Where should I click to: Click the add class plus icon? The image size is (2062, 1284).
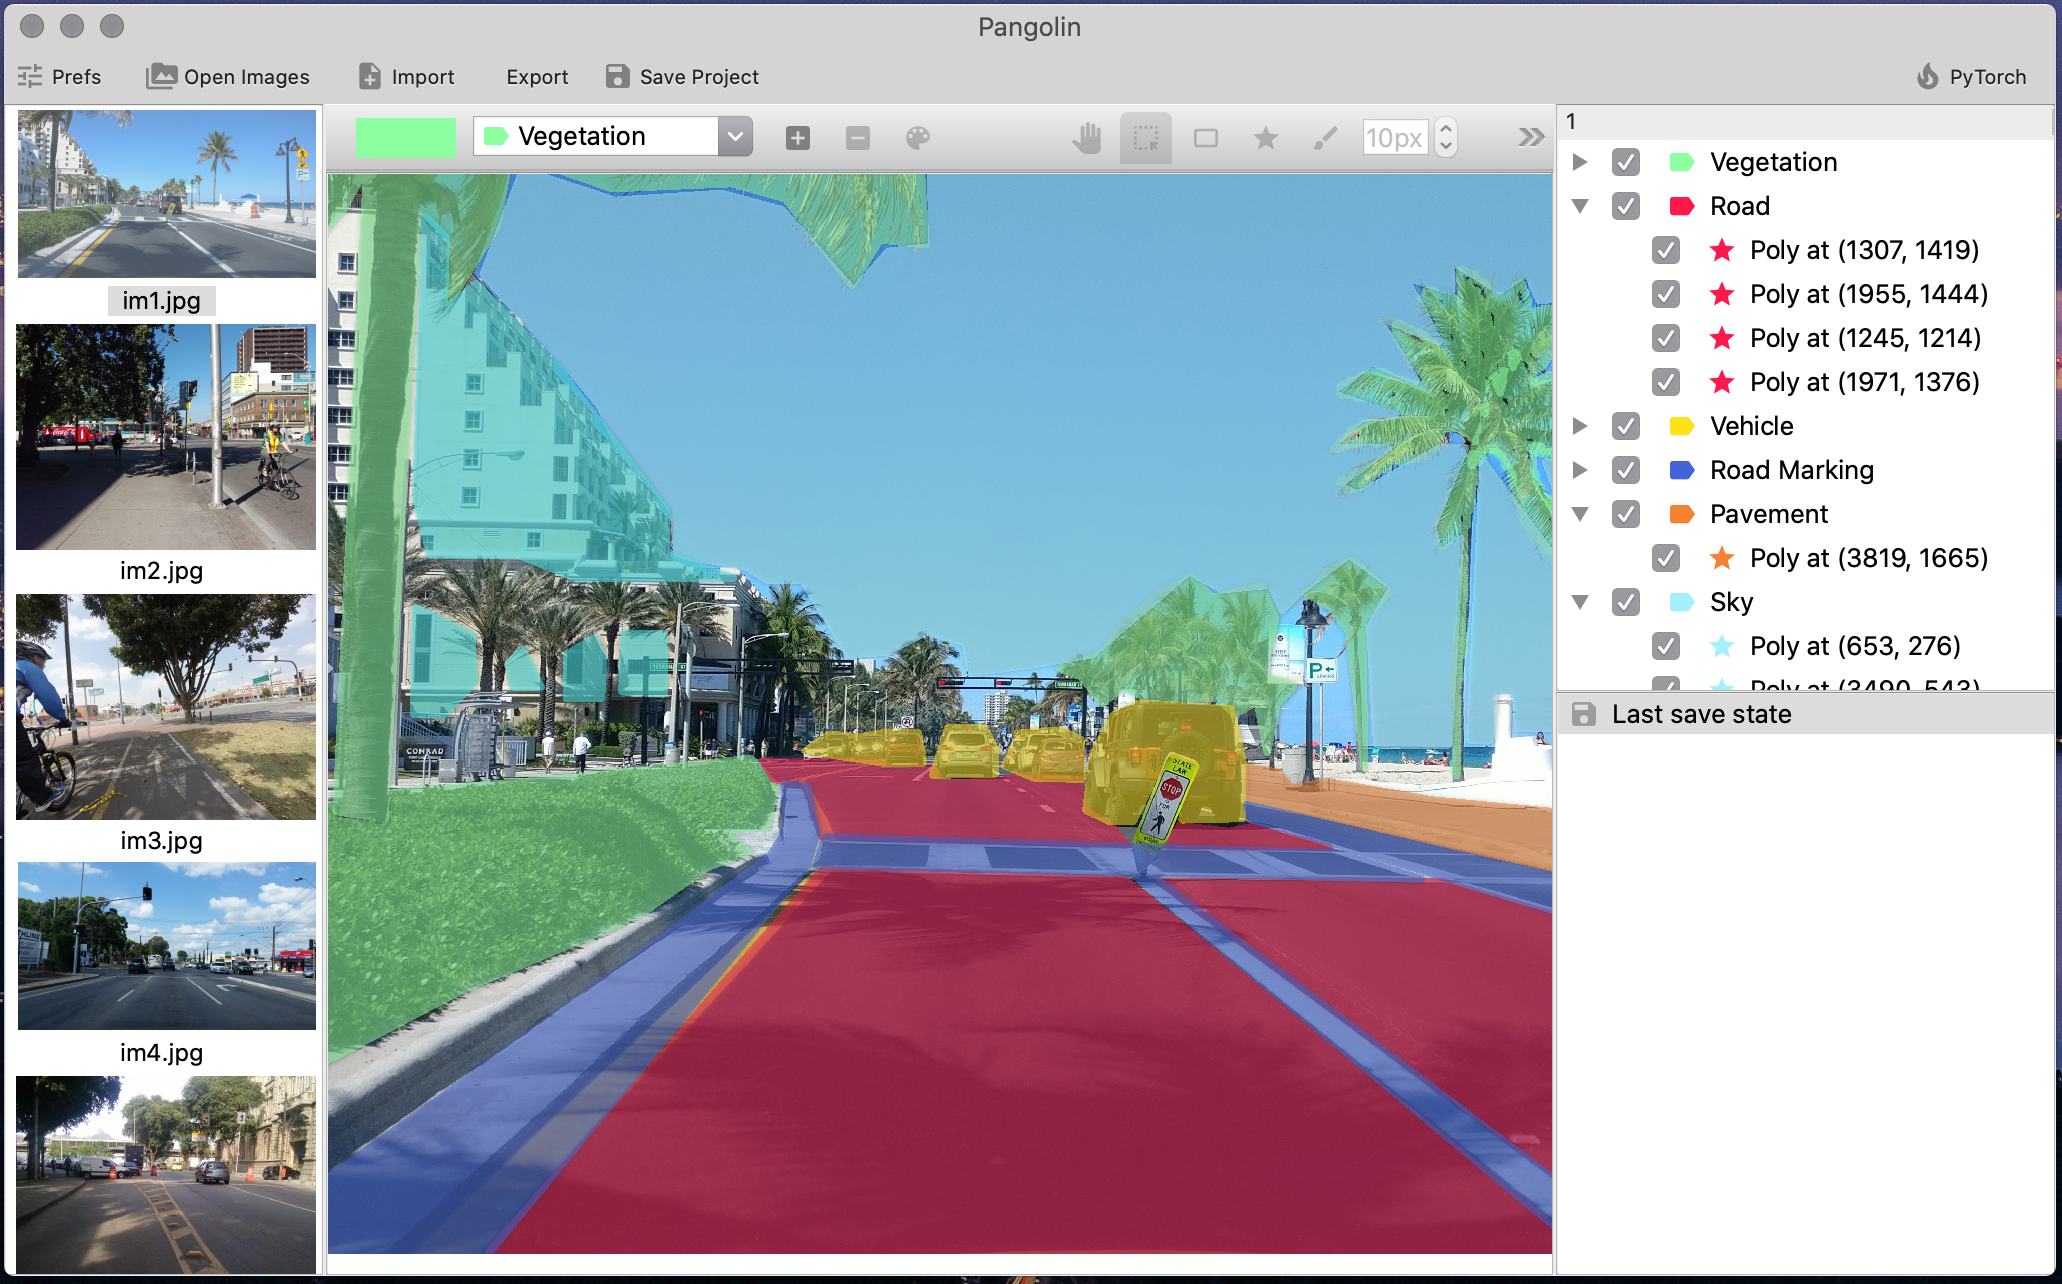[x=798, y=138]
